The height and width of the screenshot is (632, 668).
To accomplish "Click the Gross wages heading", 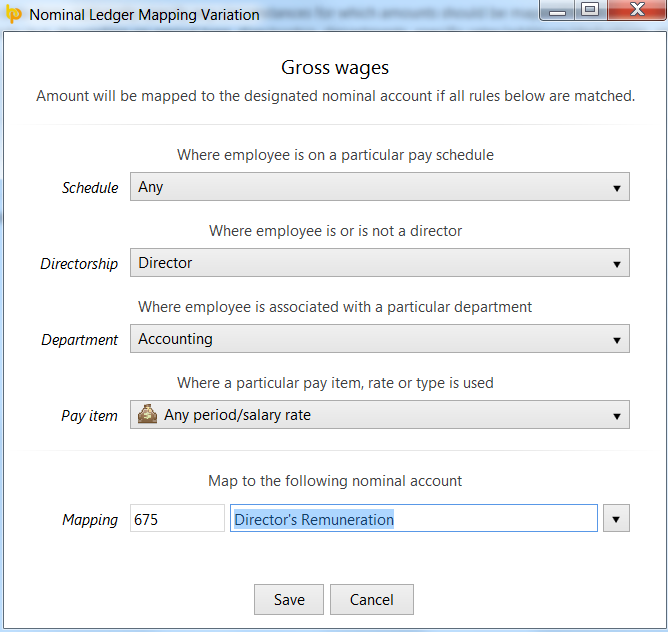I will click(335, 68).
